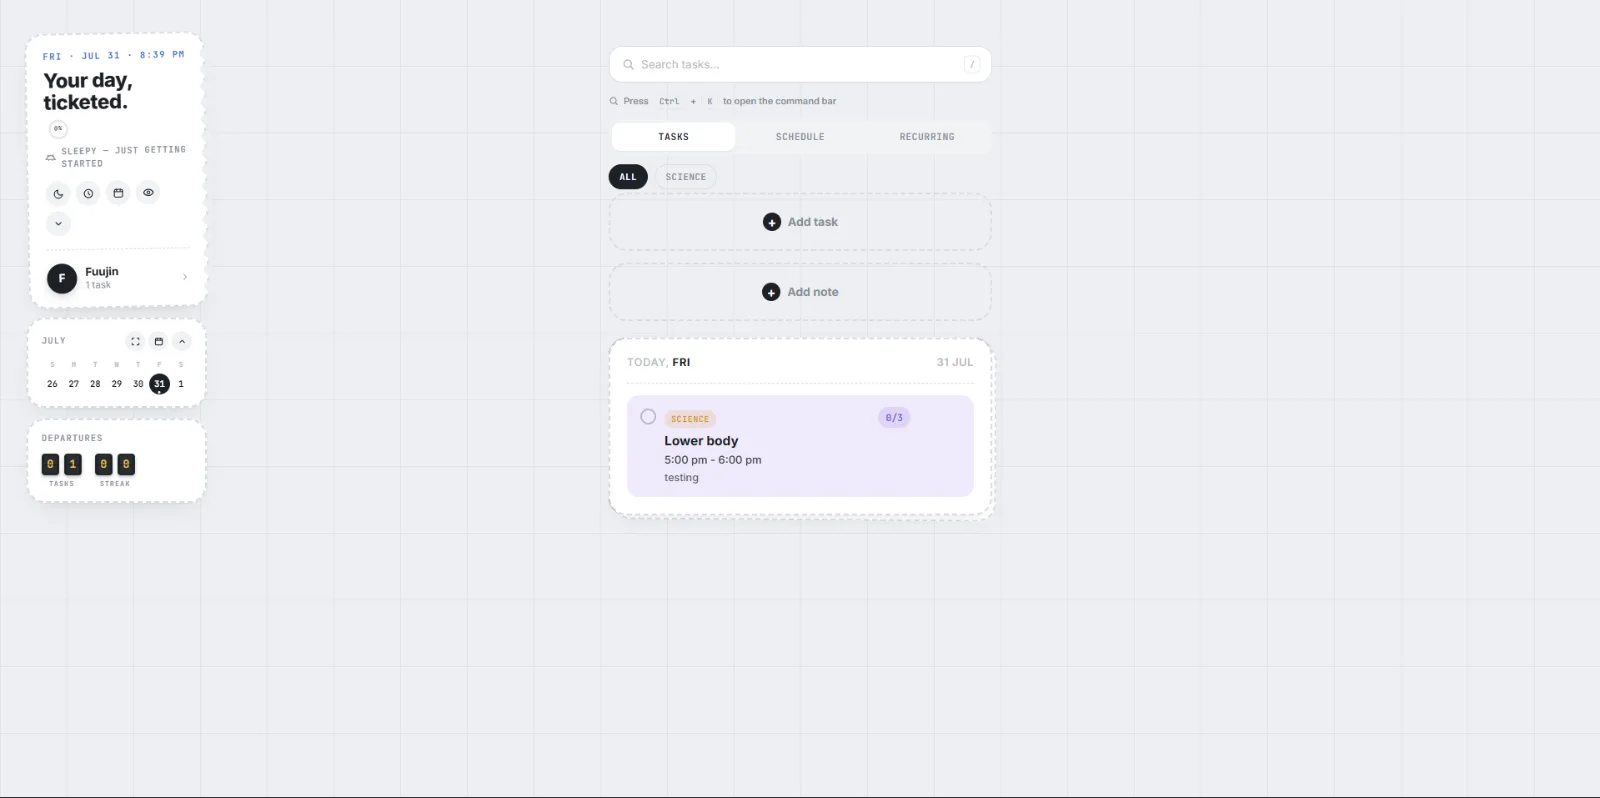Toggle the eye visibility icon
The image size is (1600, 798).
(148, 193)
